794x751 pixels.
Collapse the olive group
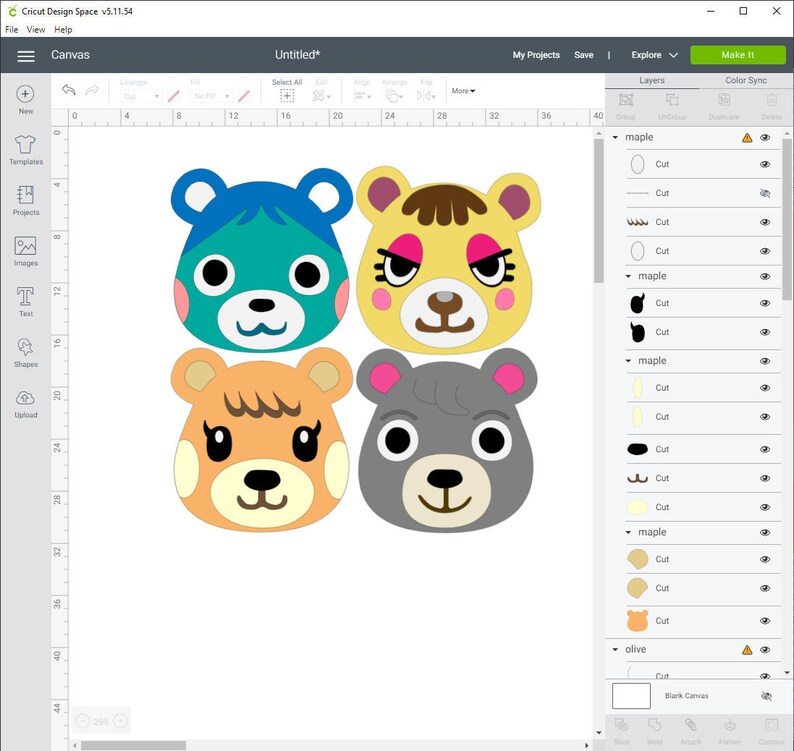[x=615, y=650]
